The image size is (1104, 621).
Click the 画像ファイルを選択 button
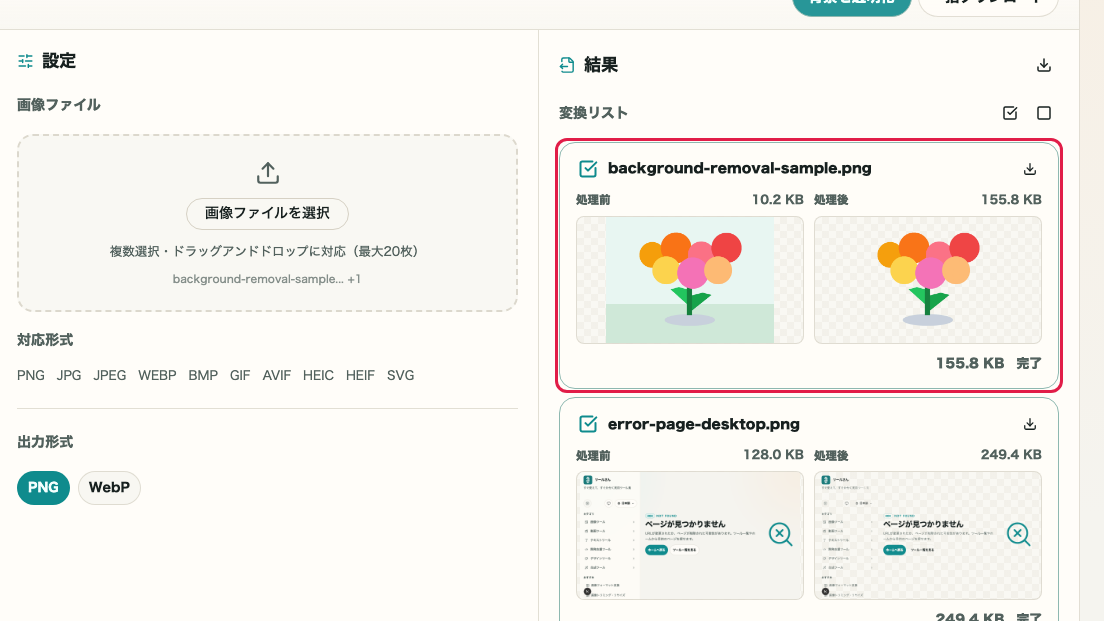click(268, 213)
